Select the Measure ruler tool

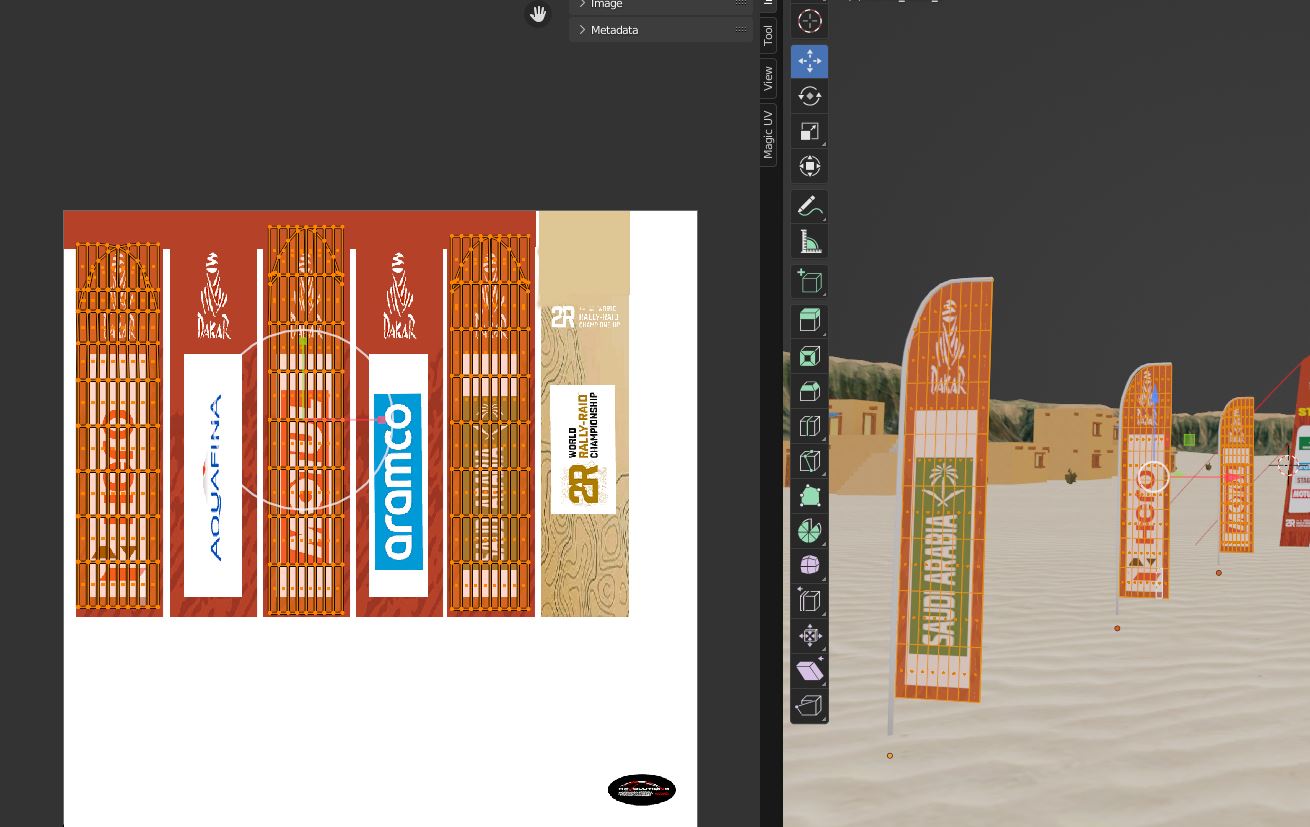tap(810, 242)
